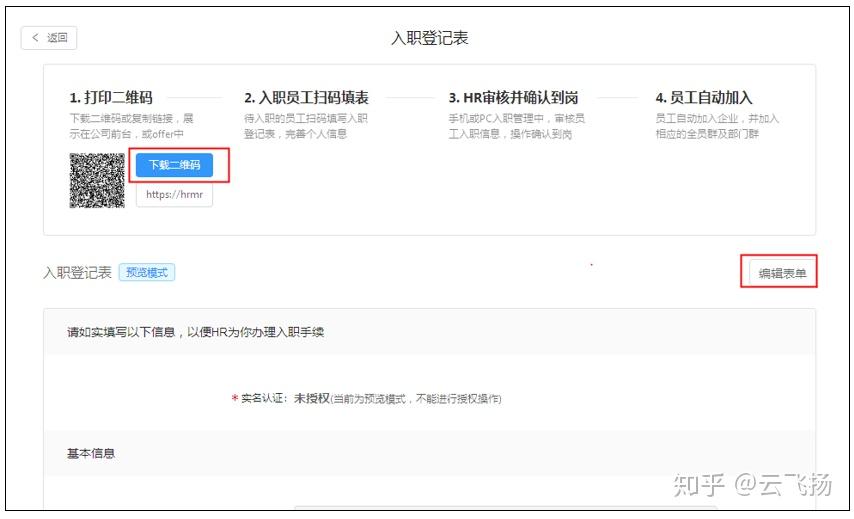Select step heading 4. 员工自动加入
The width and height of the screenshot is (854, 519).
point(704,97)
